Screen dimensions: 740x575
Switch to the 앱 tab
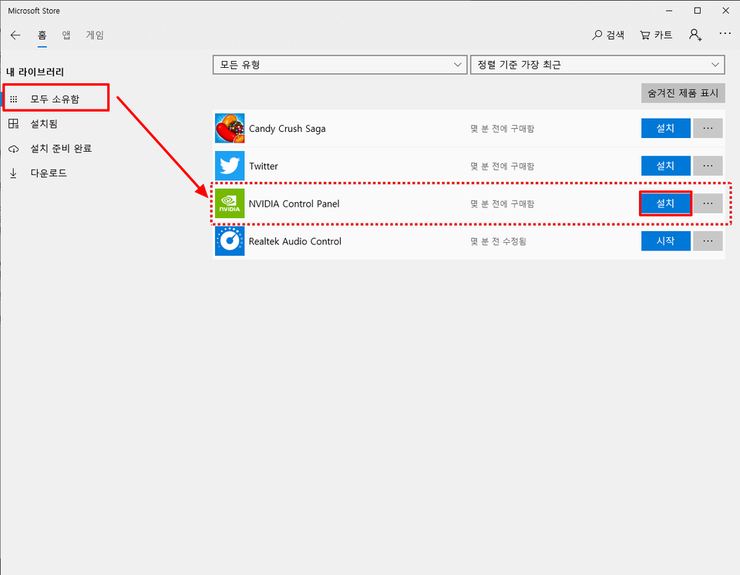(x=66, y=35)
